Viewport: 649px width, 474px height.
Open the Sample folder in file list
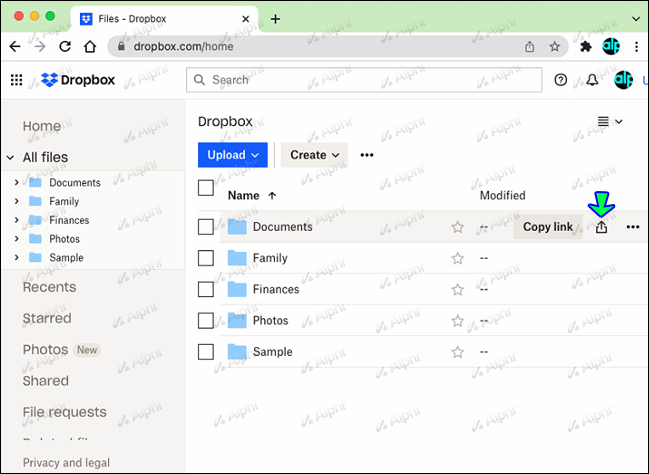(272, 352)
